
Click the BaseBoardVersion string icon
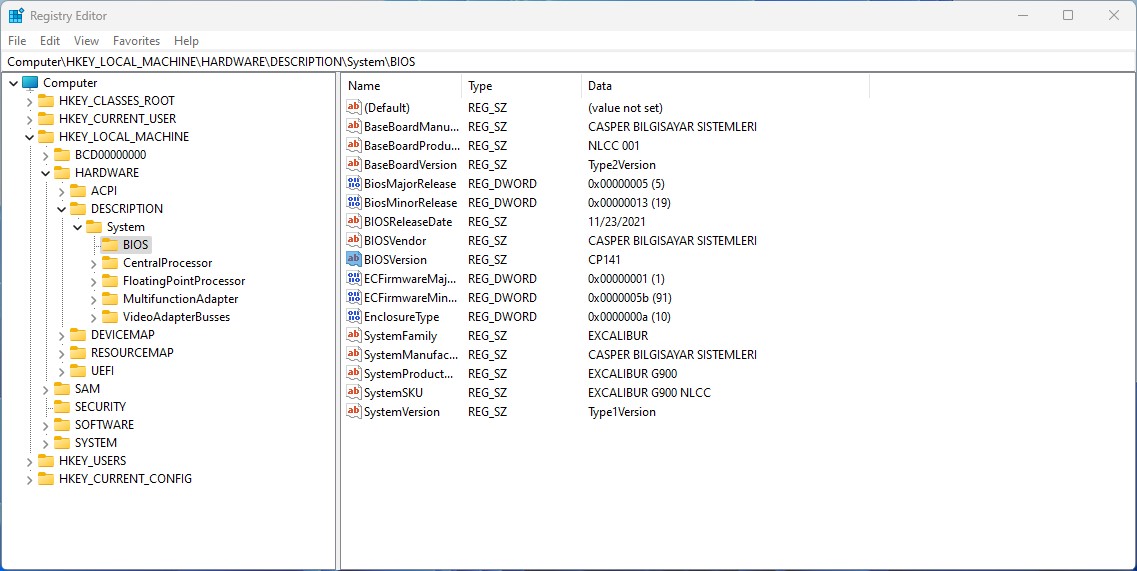(354, 165)
